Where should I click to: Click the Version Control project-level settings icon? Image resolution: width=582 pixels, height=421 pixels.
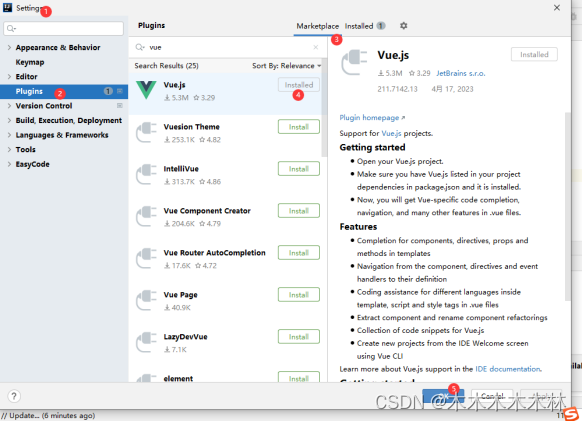click(x=120, y=106)
